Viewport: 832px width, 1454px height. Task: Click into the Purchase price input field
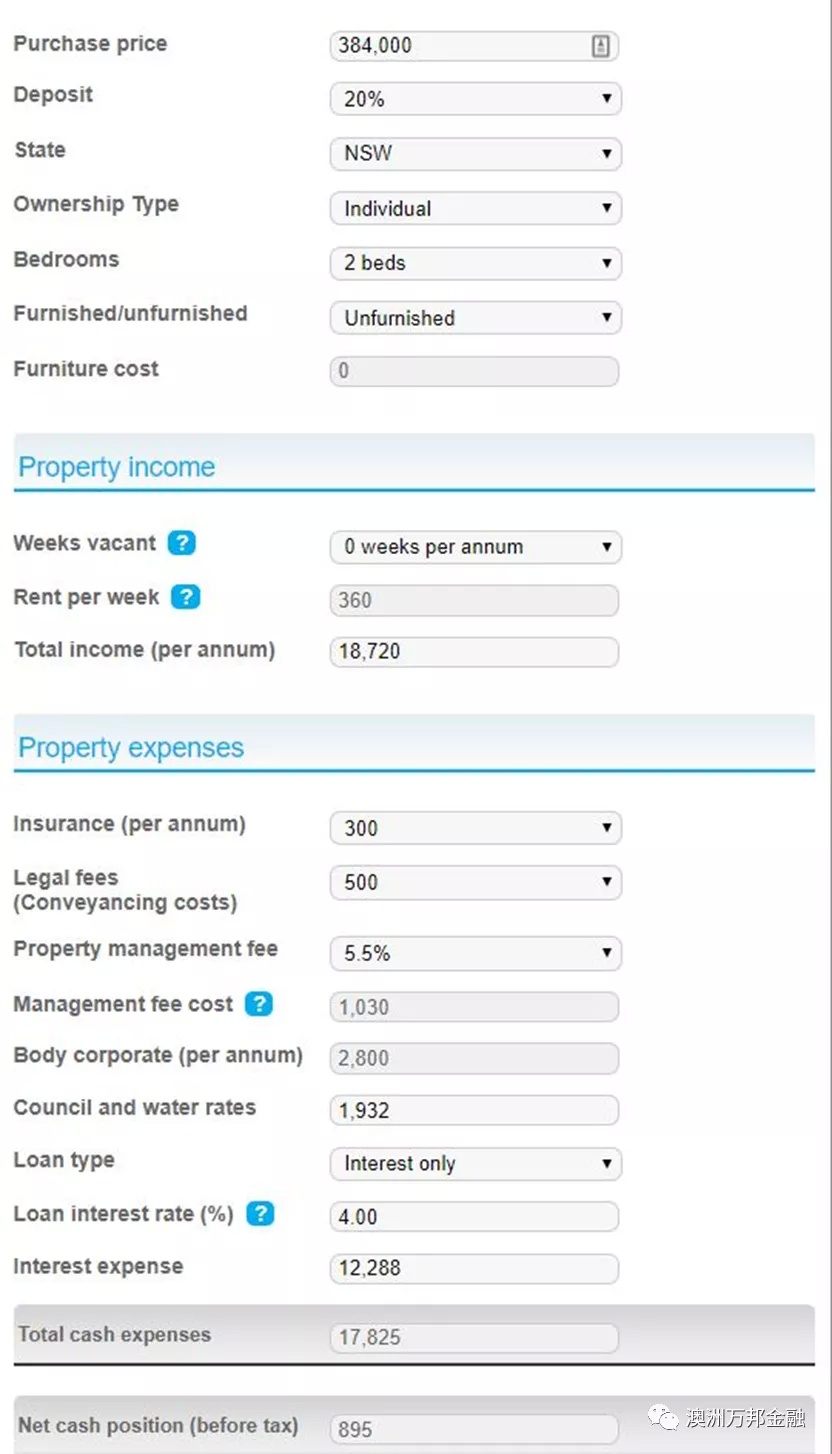click(474, 46)
